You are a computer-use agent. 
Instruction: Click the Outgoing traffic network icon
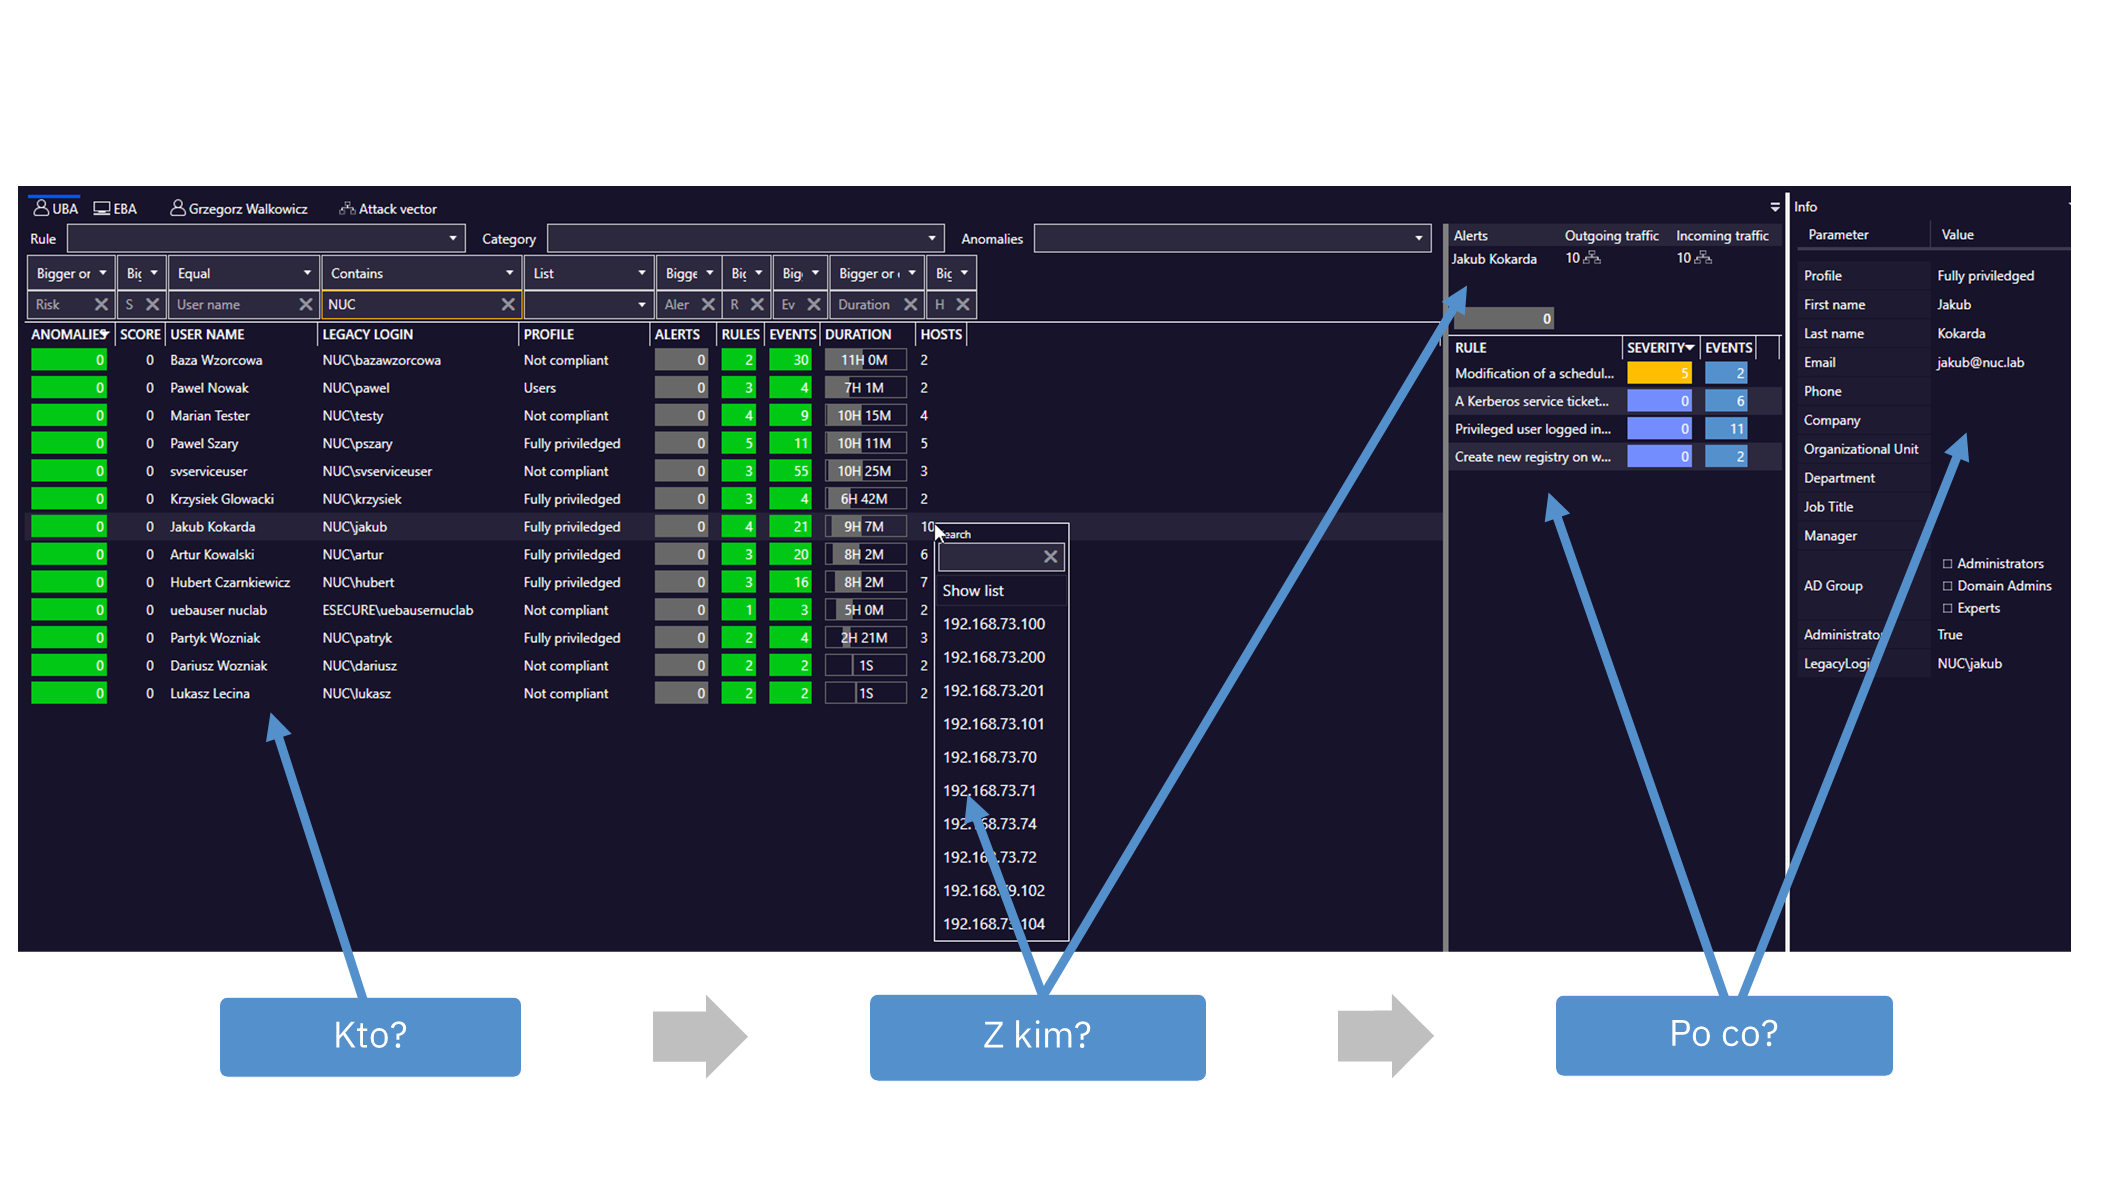click(1592, 258)
